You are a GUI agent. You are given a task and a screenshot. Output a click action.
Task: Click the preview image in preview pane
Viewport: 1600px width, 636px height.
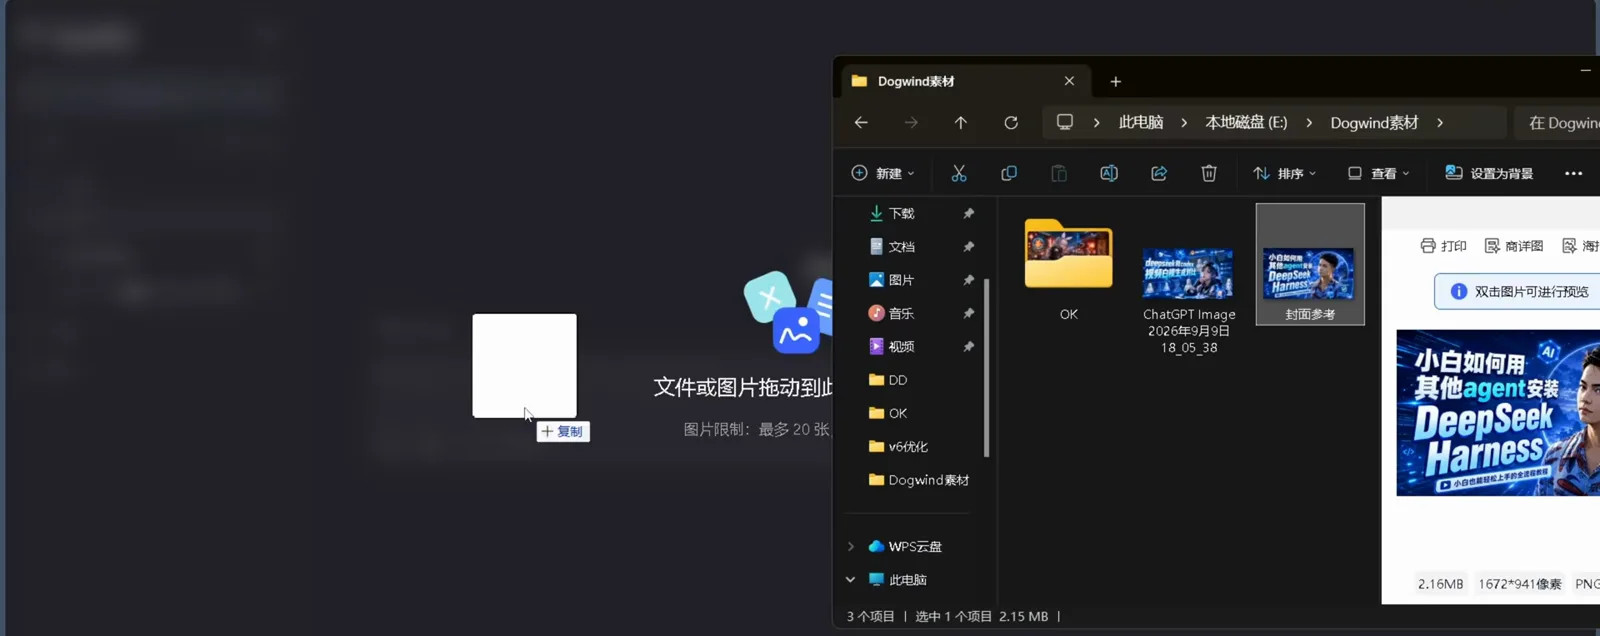pos(1498,413)
